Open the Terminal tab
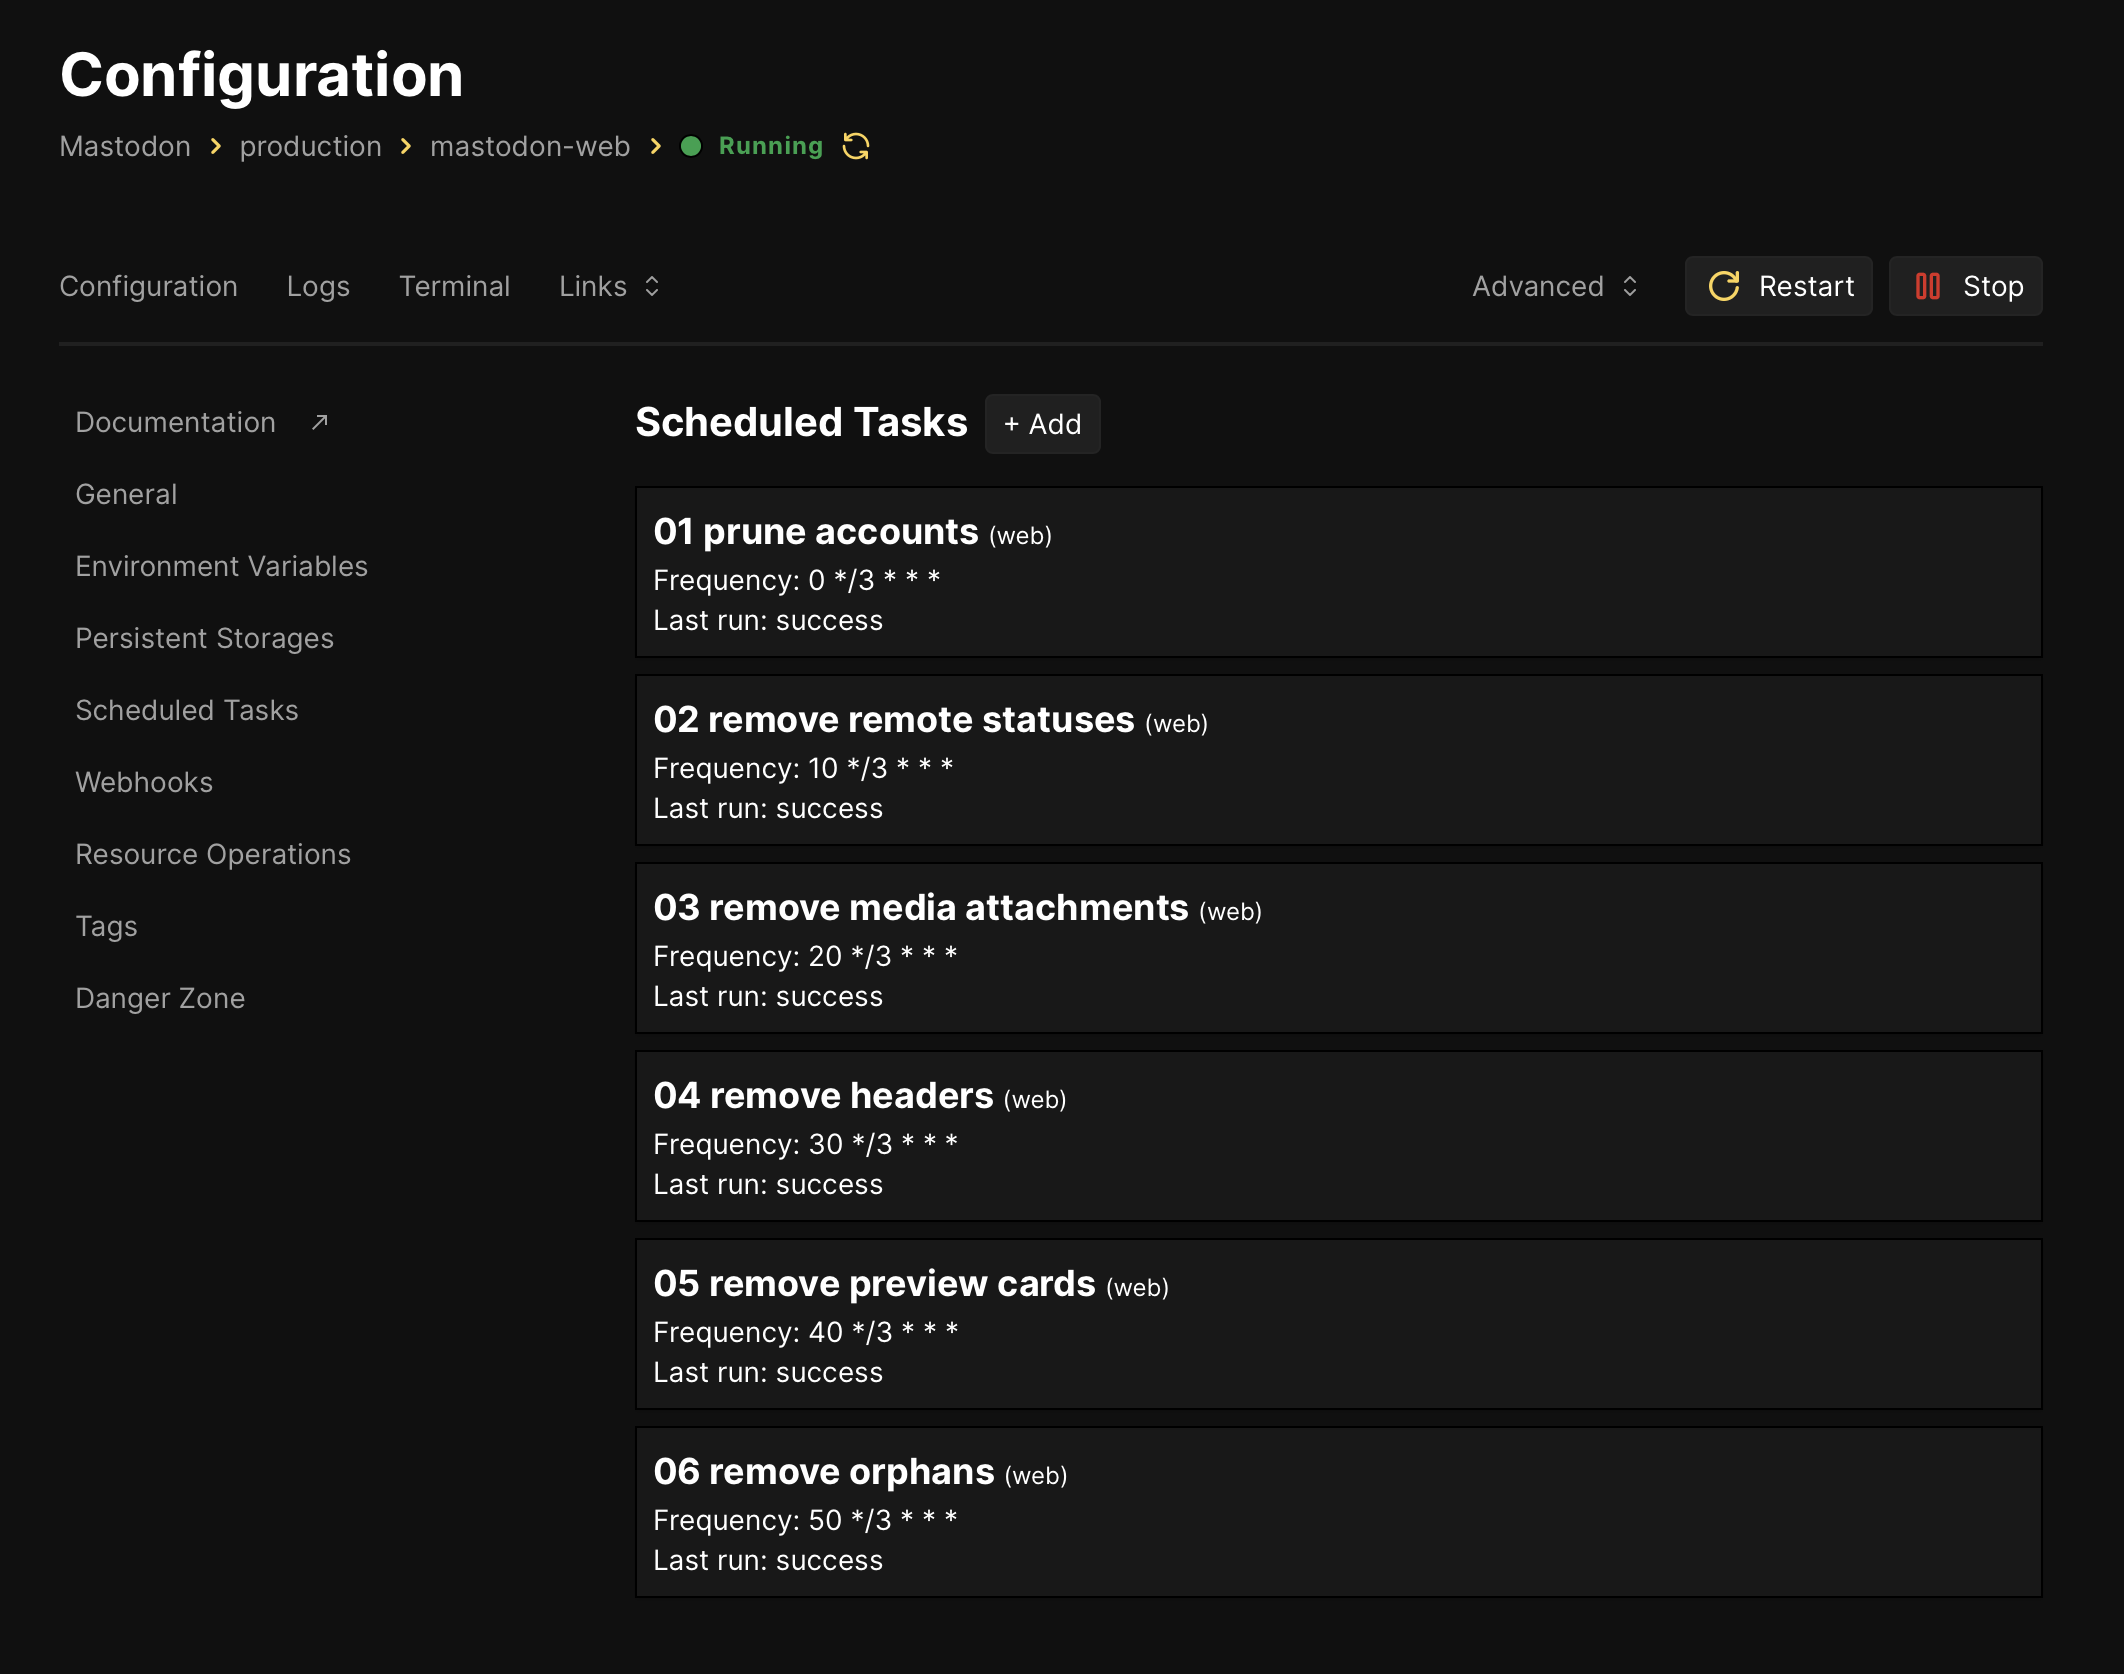The image size is (2124, 1674). [x=454, y=286]
